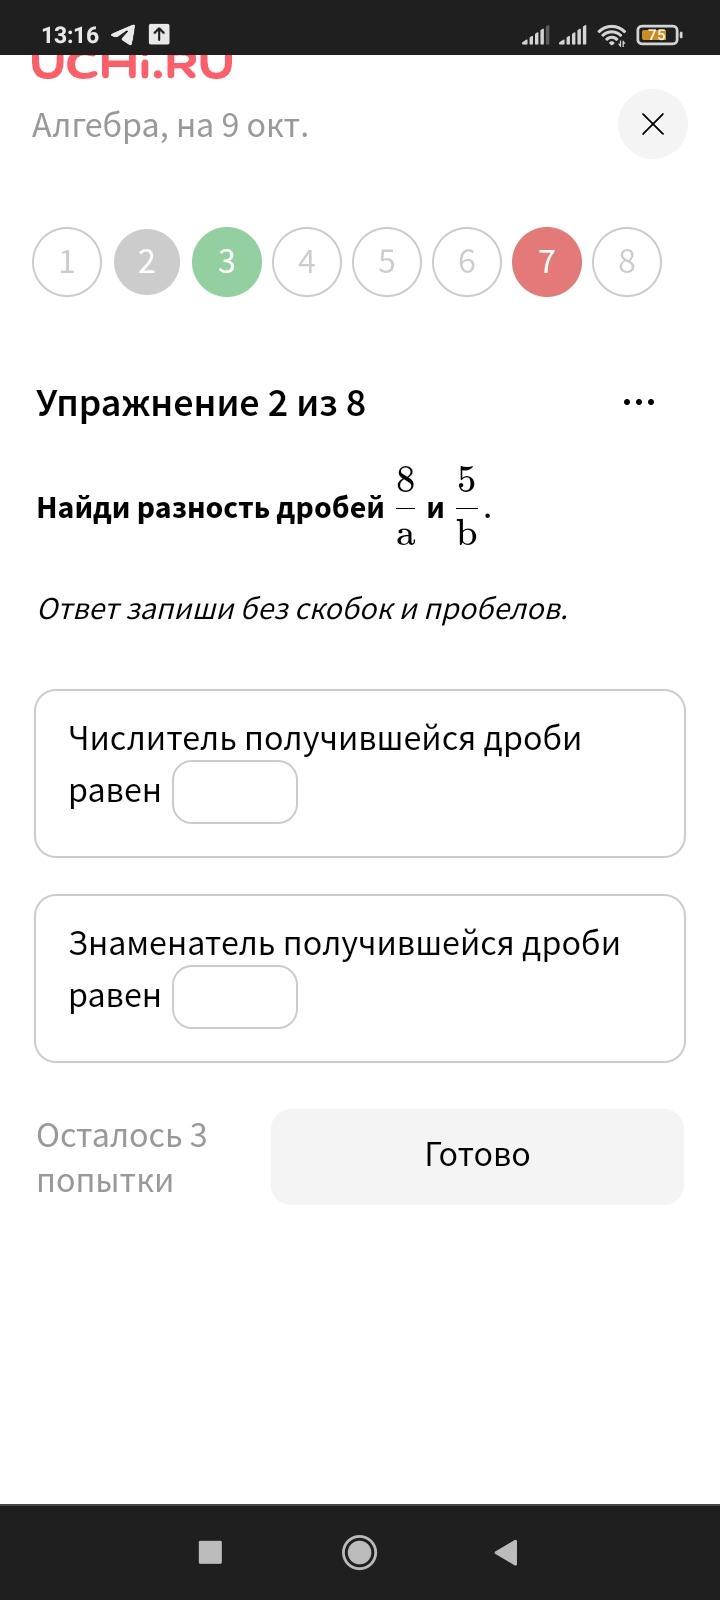Open exercise 6

pyautogui.click(x=467, y=262)
